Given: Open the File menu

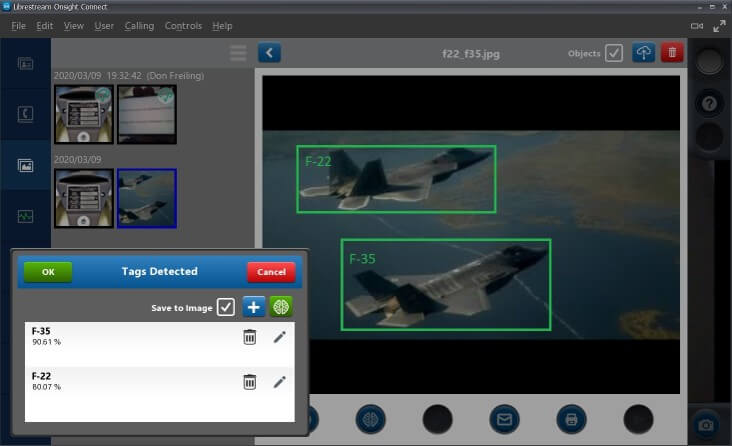Looking at the screenshot, I should click(19, 26).
